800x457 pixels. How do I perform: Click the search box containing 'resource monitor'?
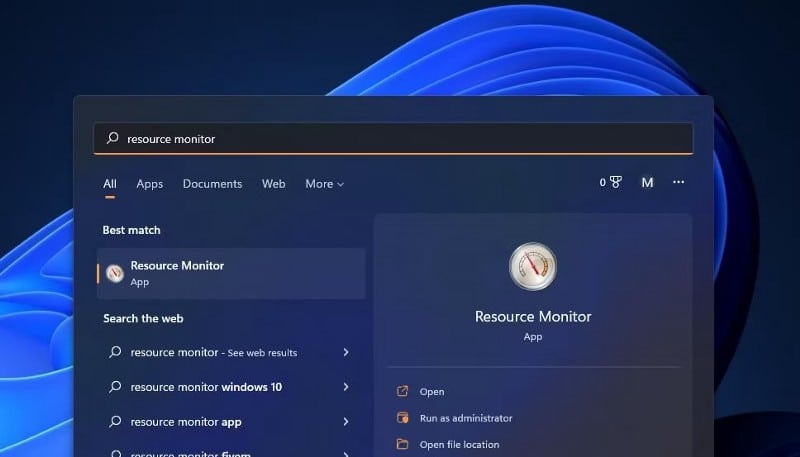click(393, 139)
